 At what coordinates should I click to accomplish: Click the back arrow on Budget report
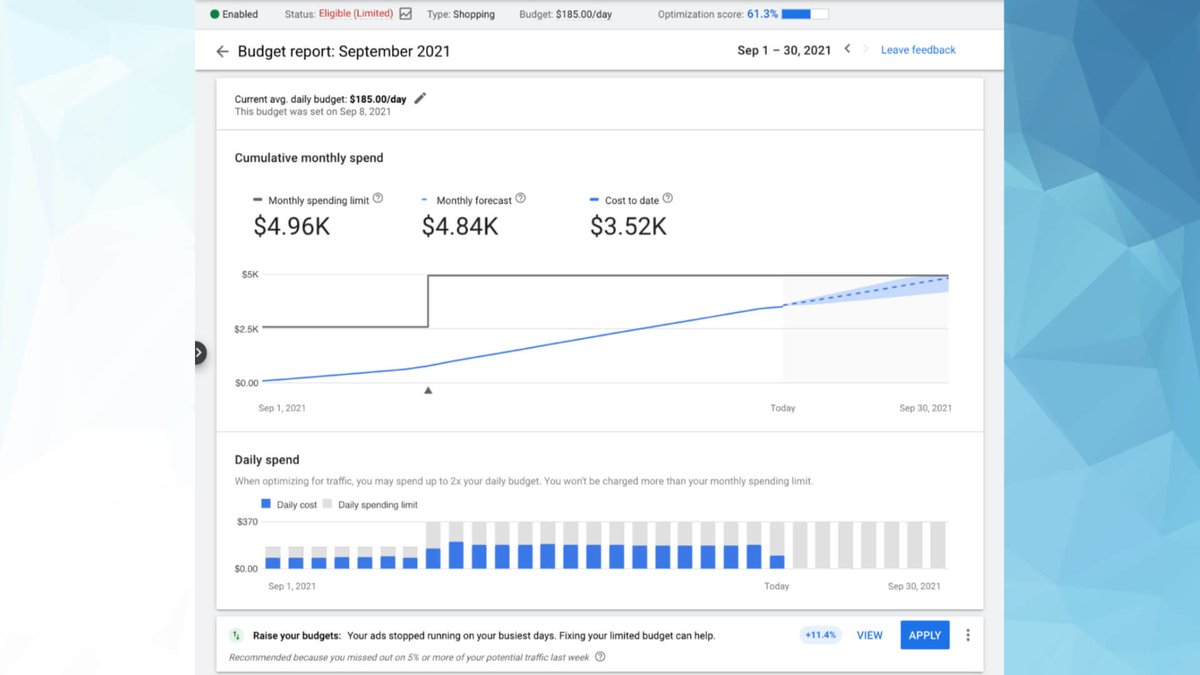coord(222,50)
